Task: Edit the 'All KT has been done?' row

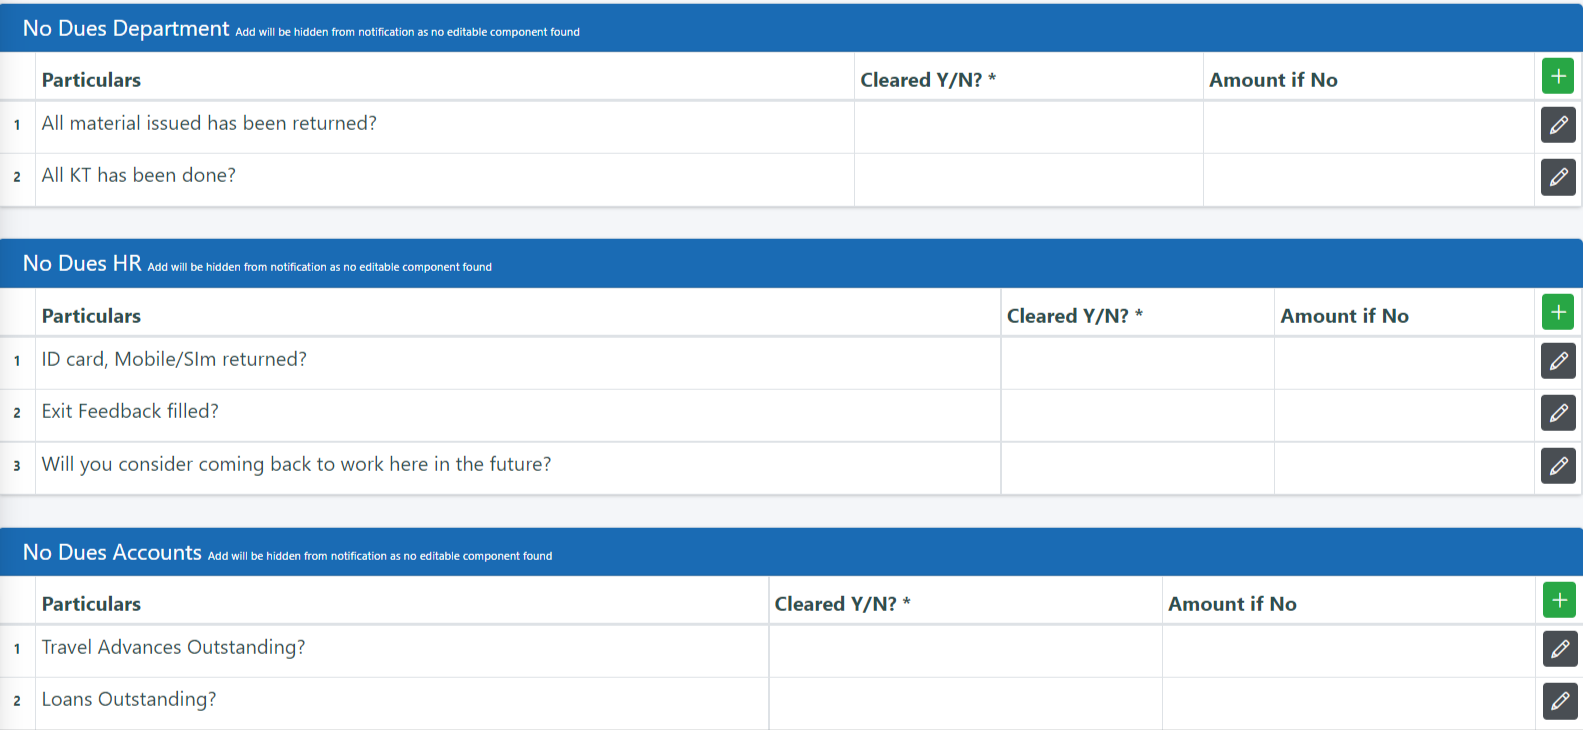Action: coord(1558,177)
